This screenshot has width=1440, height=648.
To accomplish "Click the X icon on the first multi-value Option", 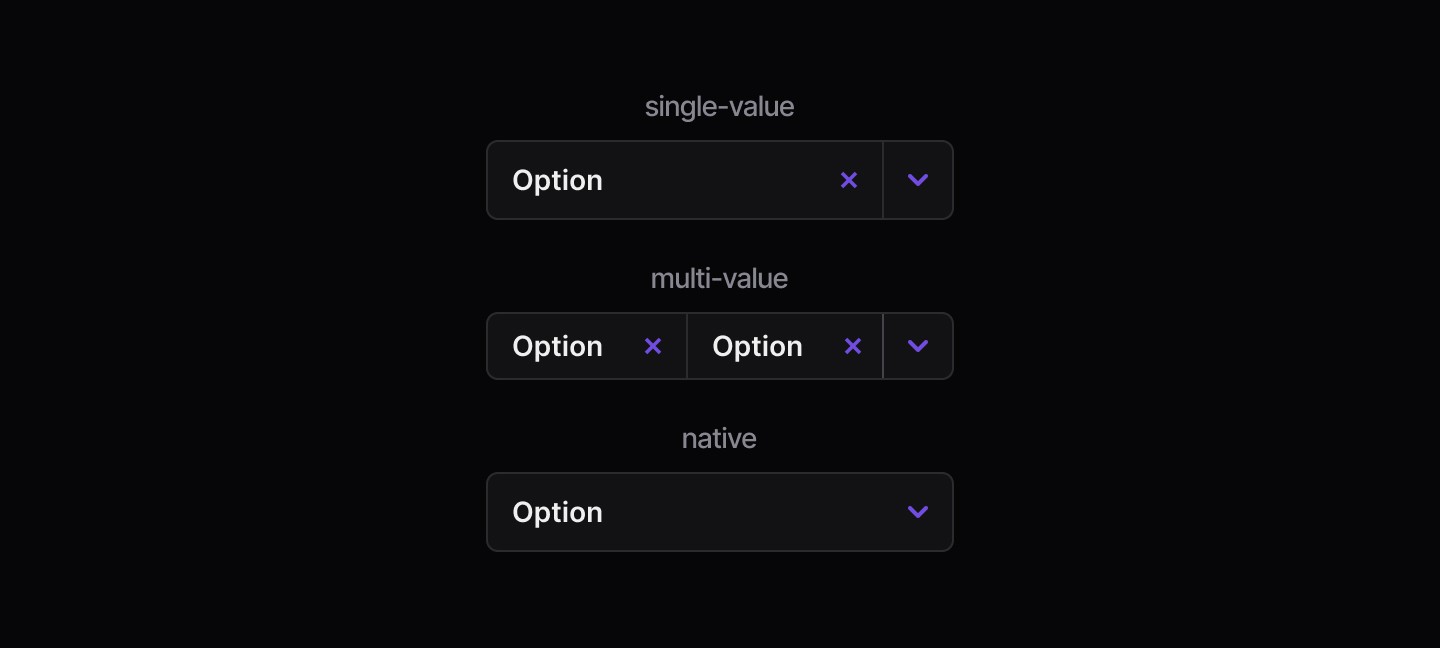I will pyautogui.click(x=653, y=346).
